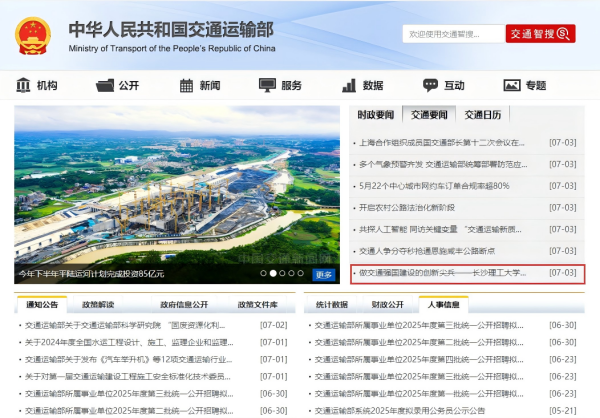600x418 pixels.
Task: Jump to the last carousel slide dot
Action: tap(302, 273)
